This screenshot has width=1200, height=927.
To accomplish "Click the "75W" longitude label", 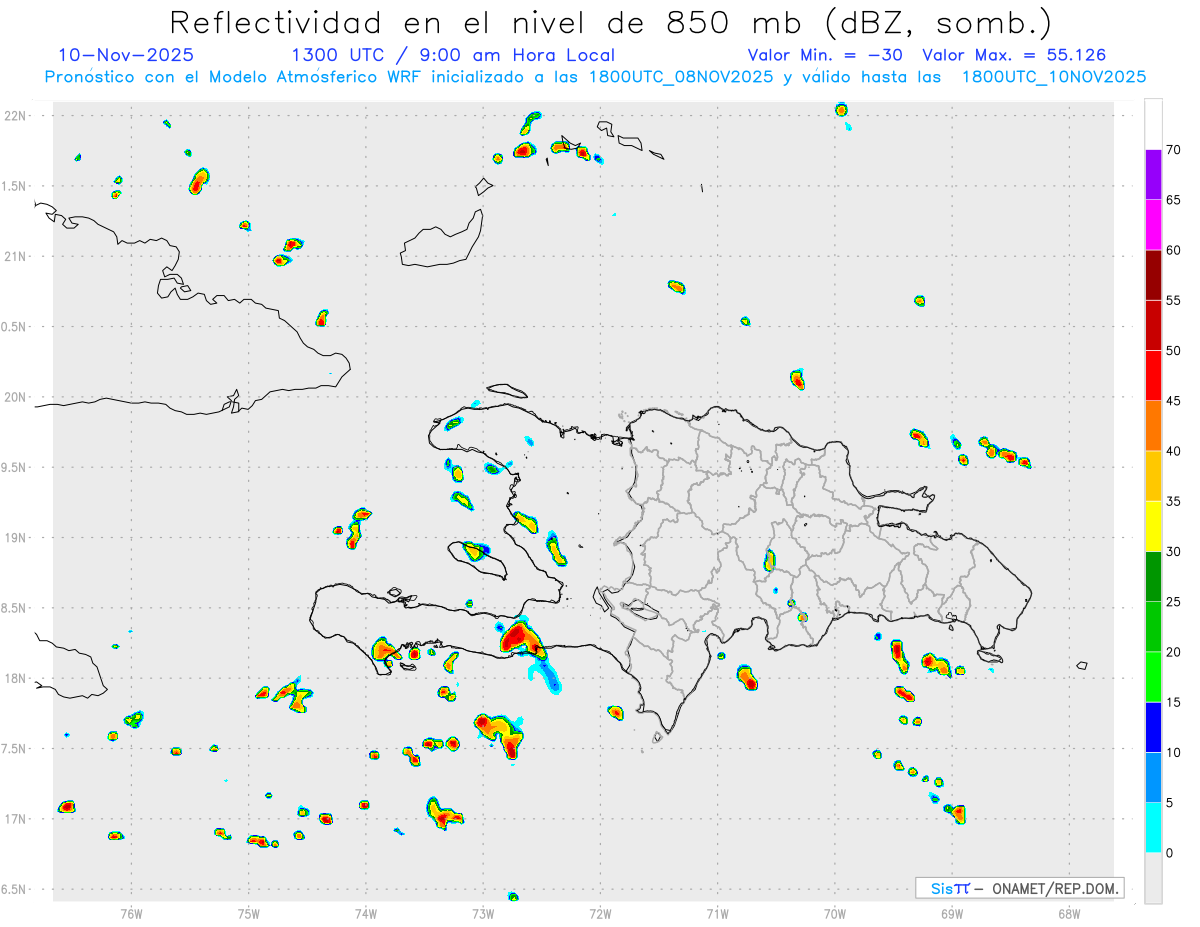I will (249, 914).
